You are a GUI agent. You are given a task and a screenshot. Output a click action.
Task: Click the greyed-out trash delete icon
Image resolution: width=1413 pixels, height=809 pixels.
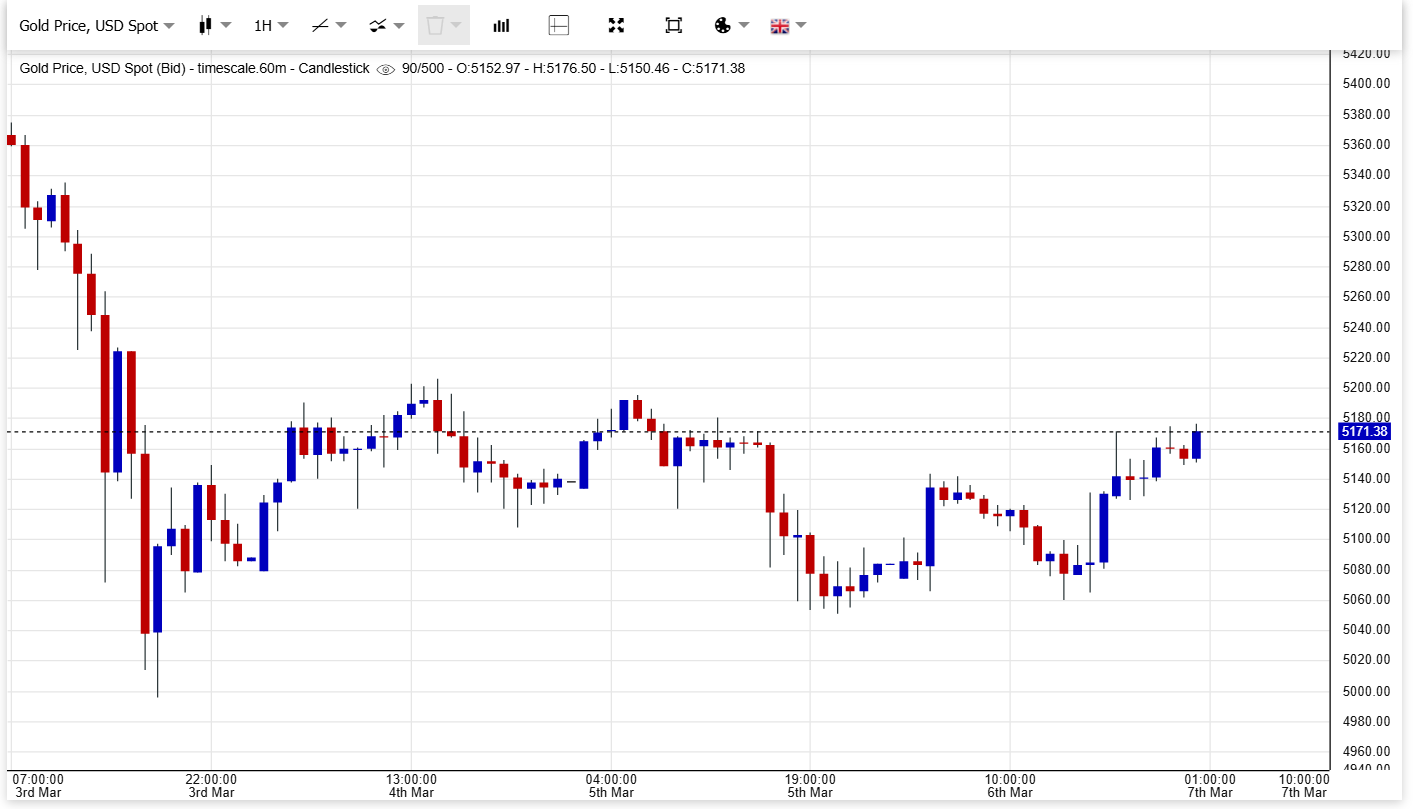point(442,26)
